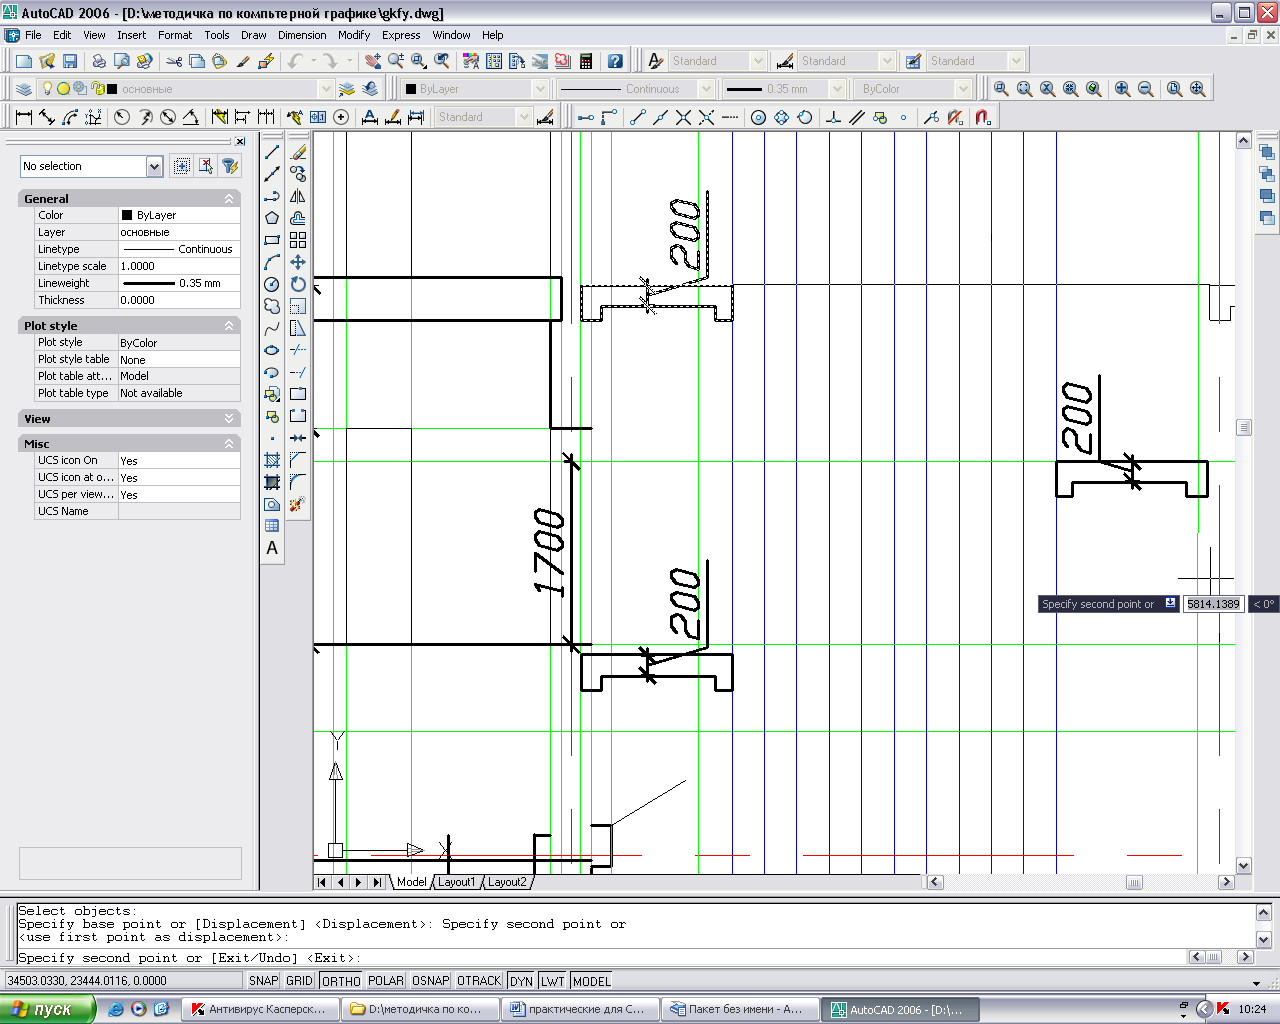Click the Radius Dimension tool

[x=122, y=117]
